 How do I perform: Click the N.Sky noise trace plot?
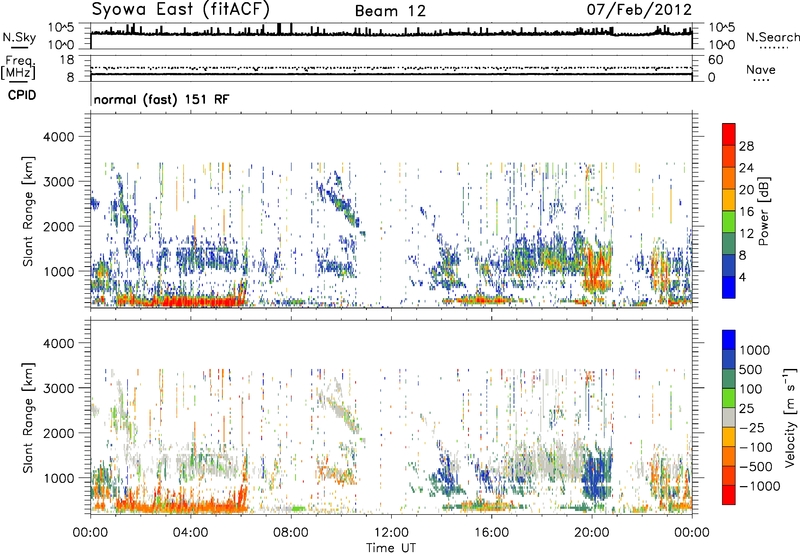point(391,36)
